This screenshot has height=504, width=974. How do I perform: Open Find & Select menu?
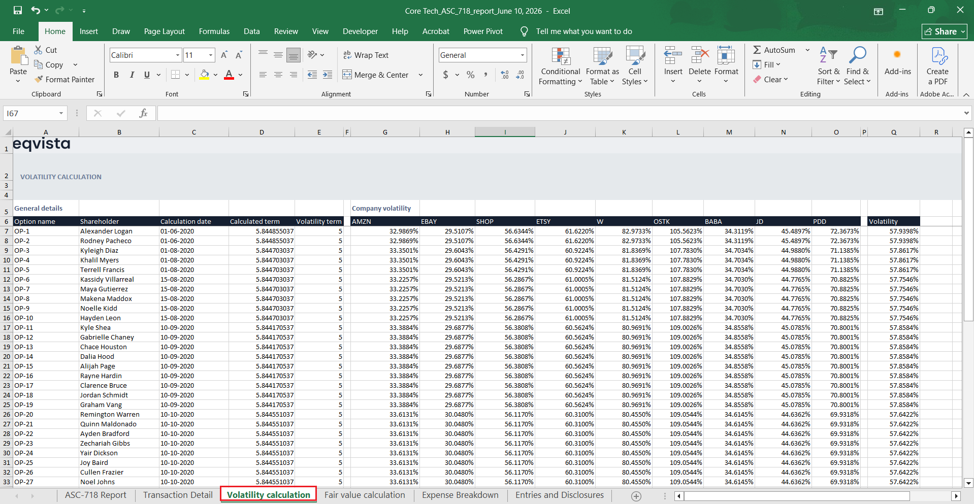click(857, 66)
